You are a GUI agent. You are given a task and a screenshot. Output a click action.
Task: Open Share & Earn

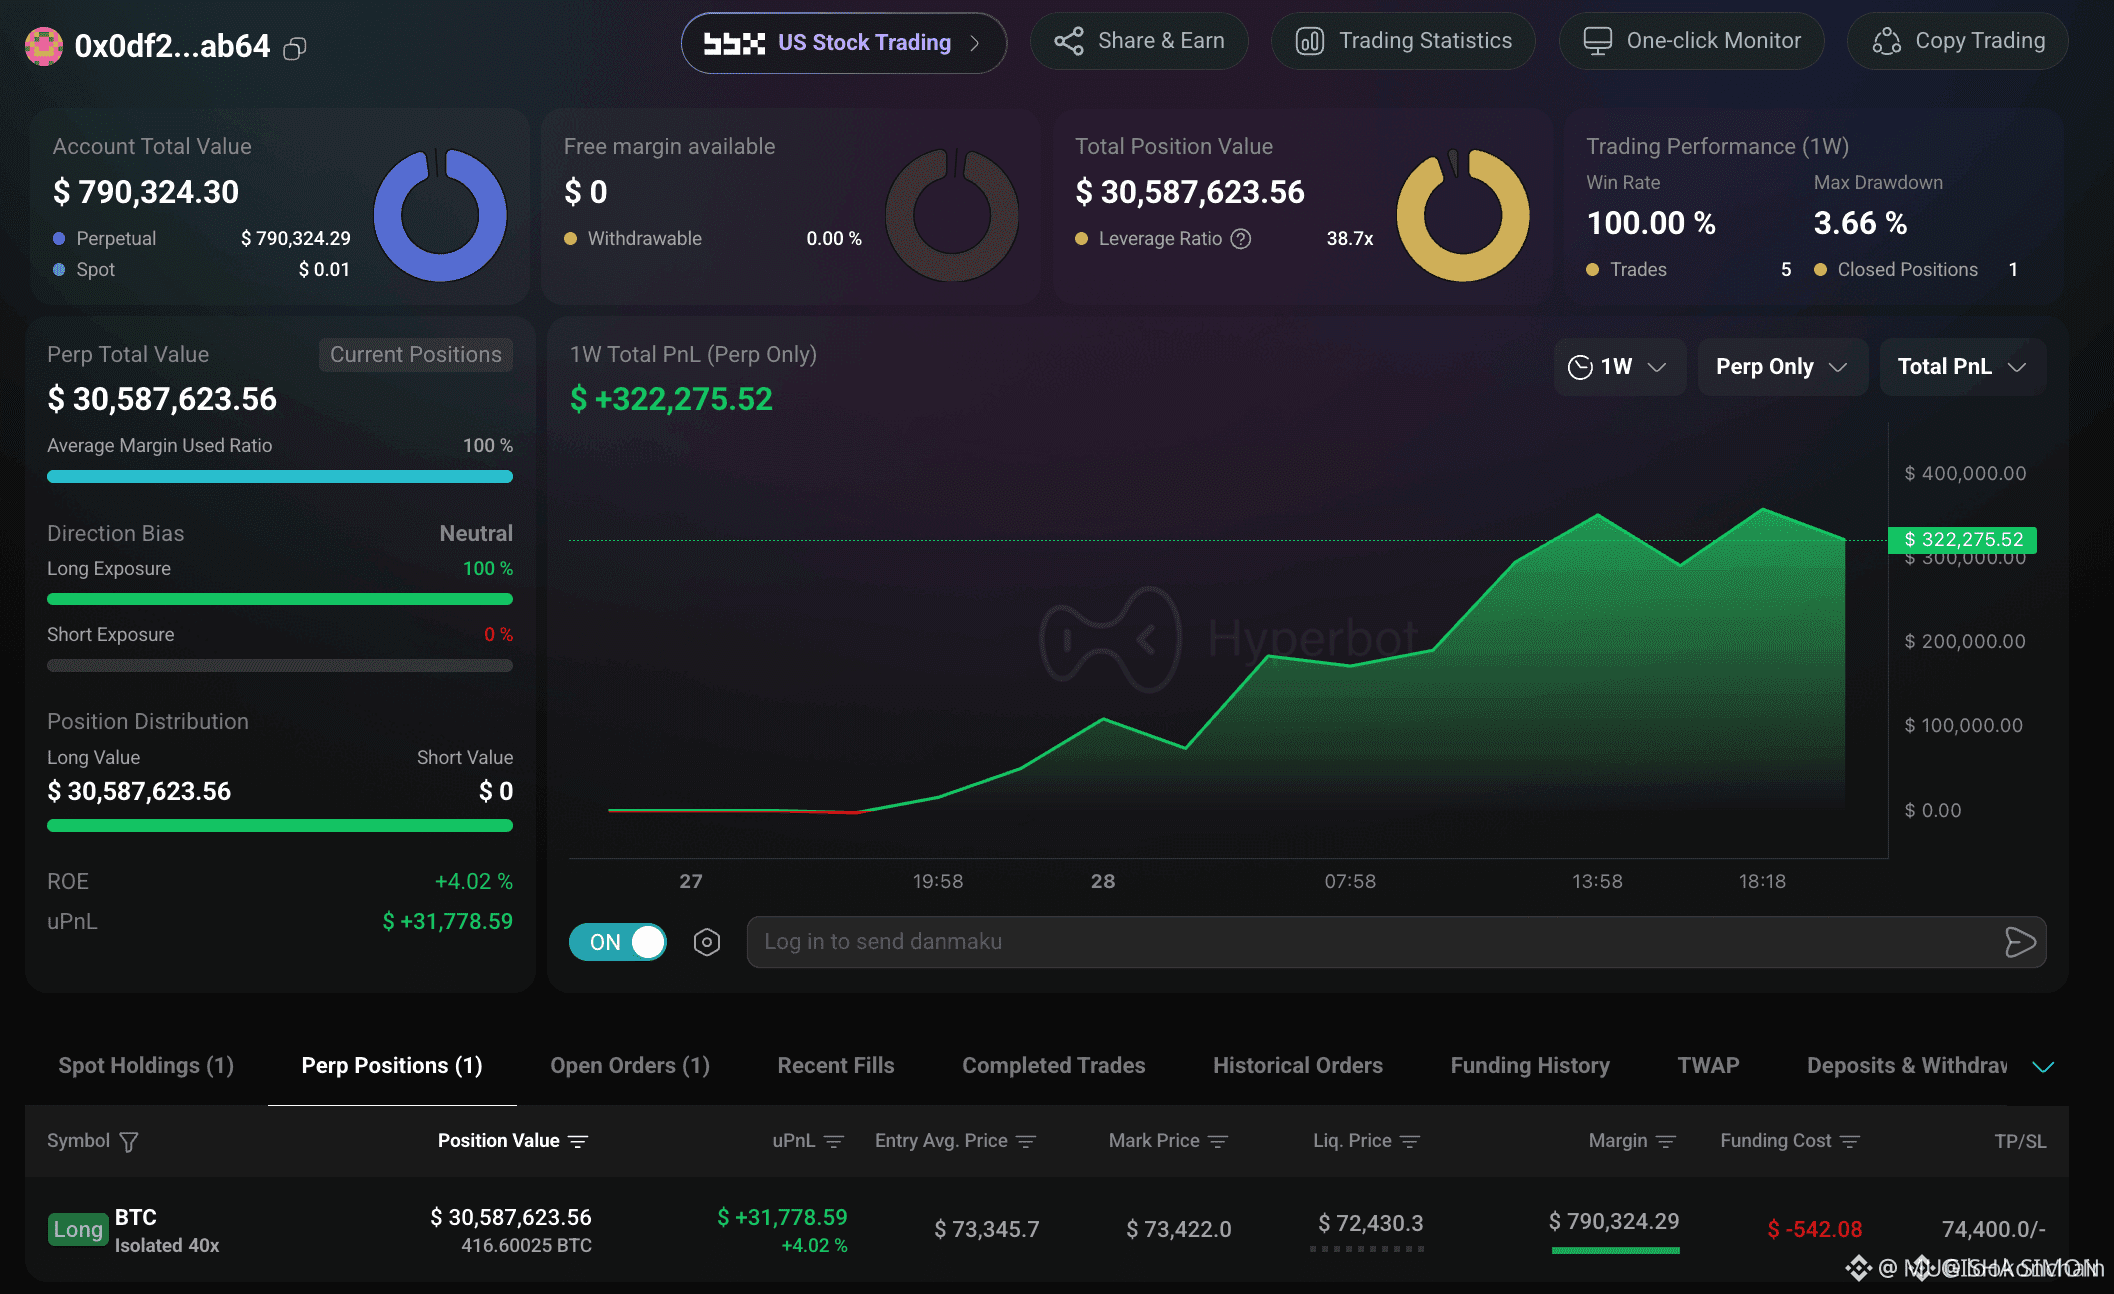pos(1139,41)
